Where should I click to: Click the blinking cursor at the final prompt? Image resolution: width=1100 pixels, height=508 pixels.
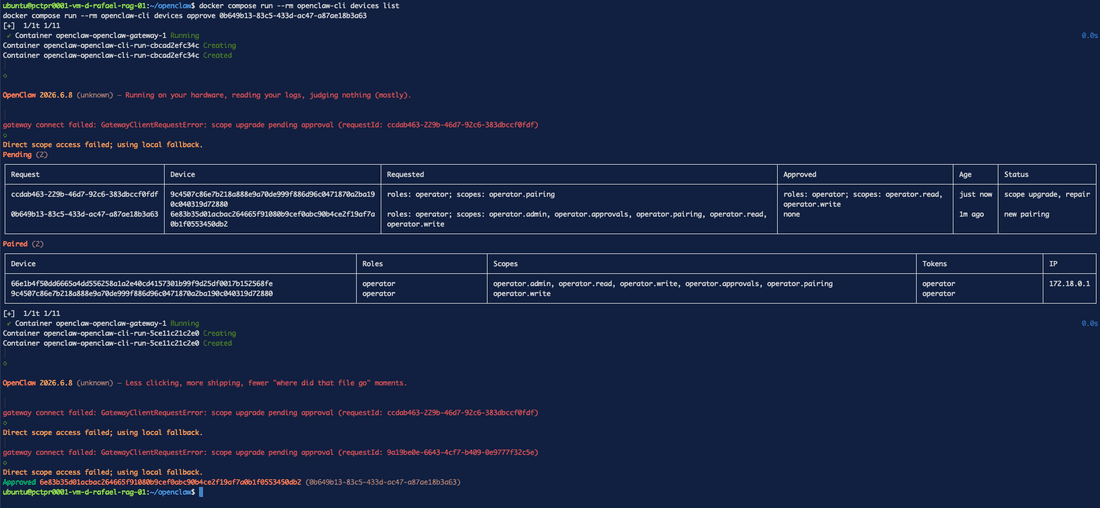pos(201,493)
